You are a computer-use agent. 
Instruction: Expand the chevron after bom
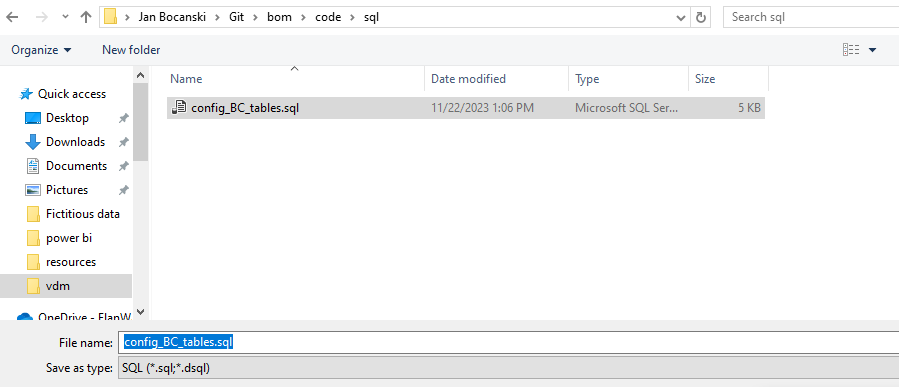tap(303, 17)
